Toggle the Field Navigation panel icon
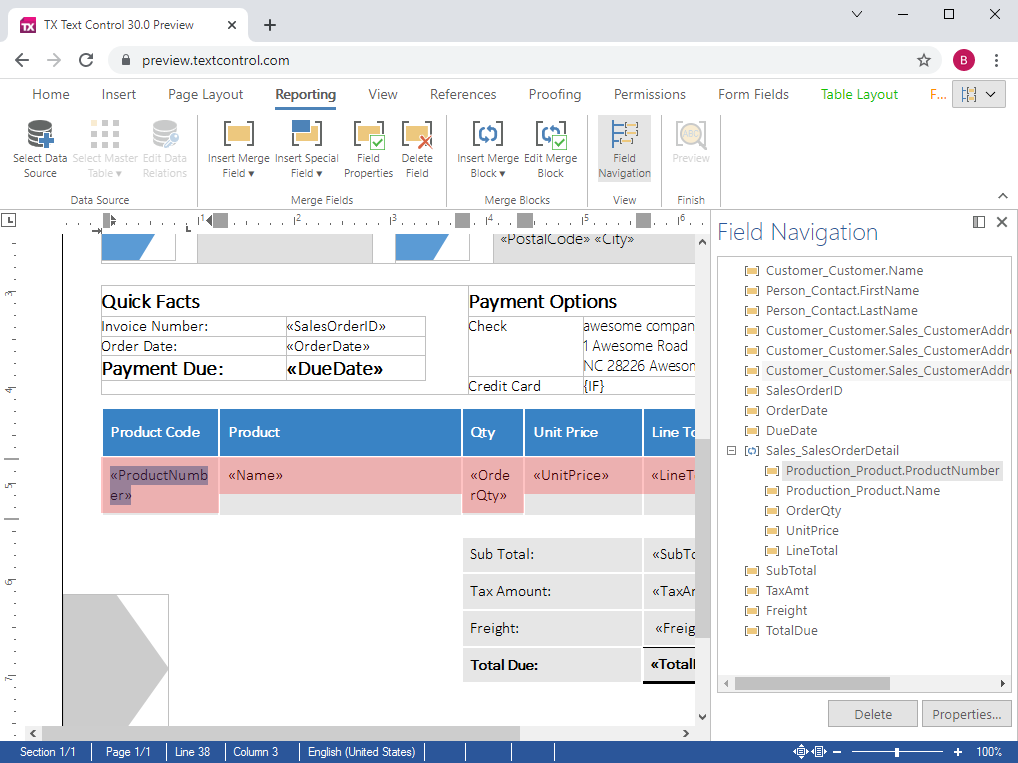 point(624,145)
